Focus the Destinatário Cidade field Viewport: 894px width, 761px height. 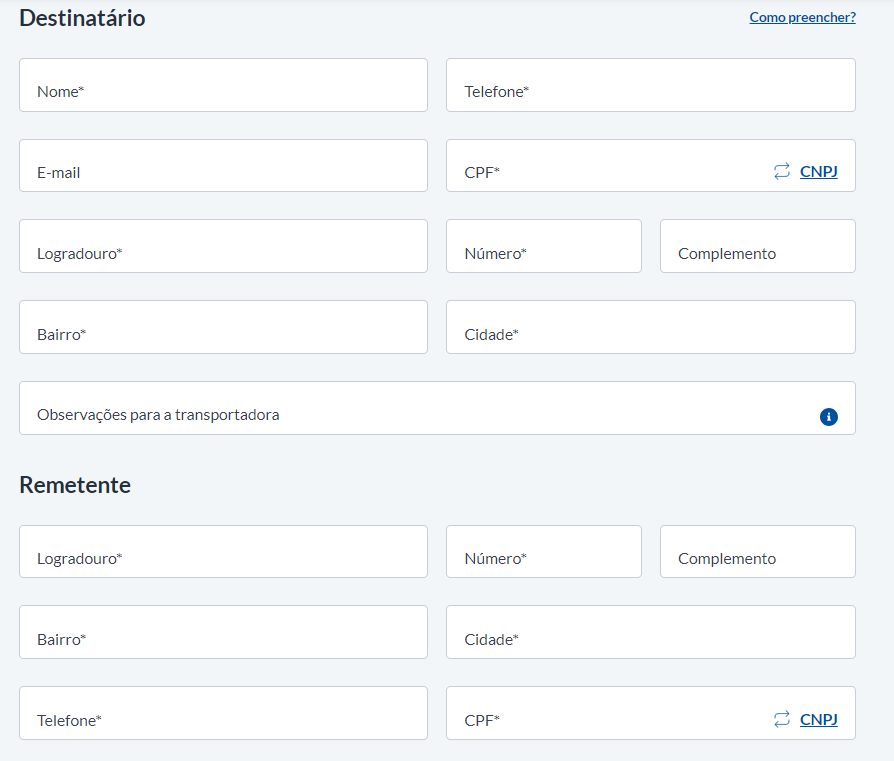click(651, 327)
